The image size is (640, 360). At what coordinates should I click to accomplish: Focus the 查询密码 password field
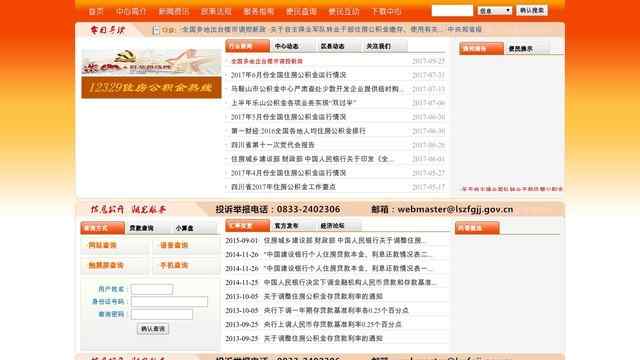162,314
